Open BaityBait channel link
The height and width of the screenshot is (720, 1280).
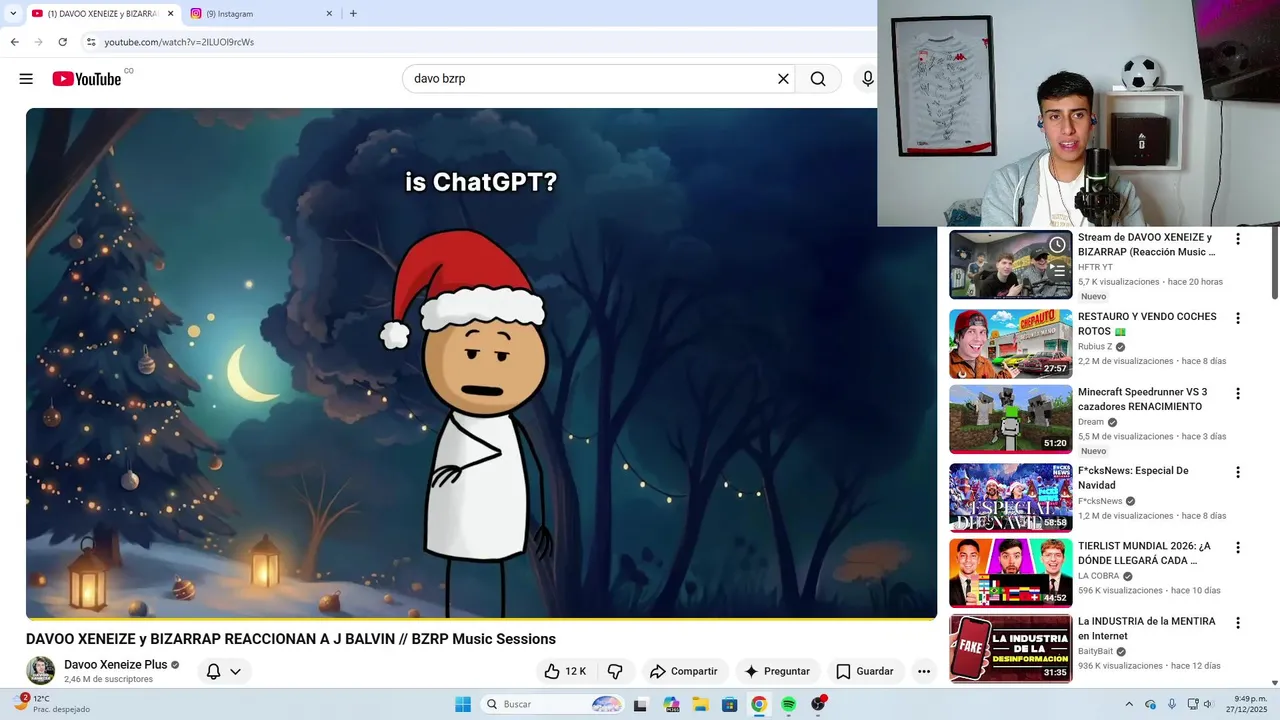click(x=1095, y=651)
